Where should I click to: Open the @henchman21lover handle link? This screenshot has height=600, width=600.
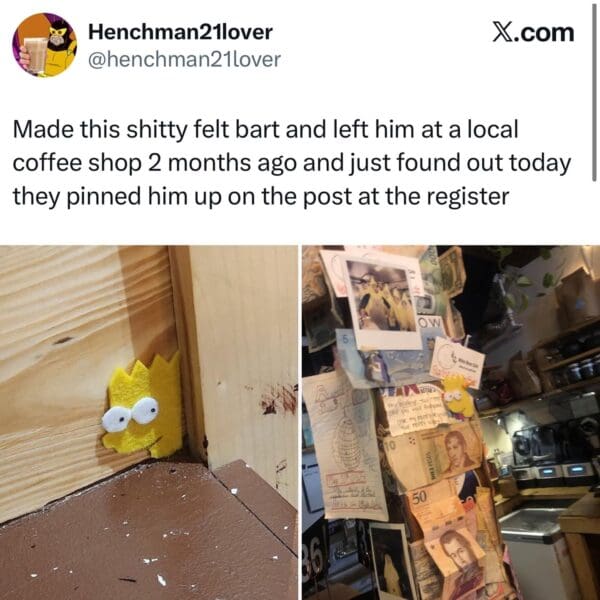tap(184, 59)
